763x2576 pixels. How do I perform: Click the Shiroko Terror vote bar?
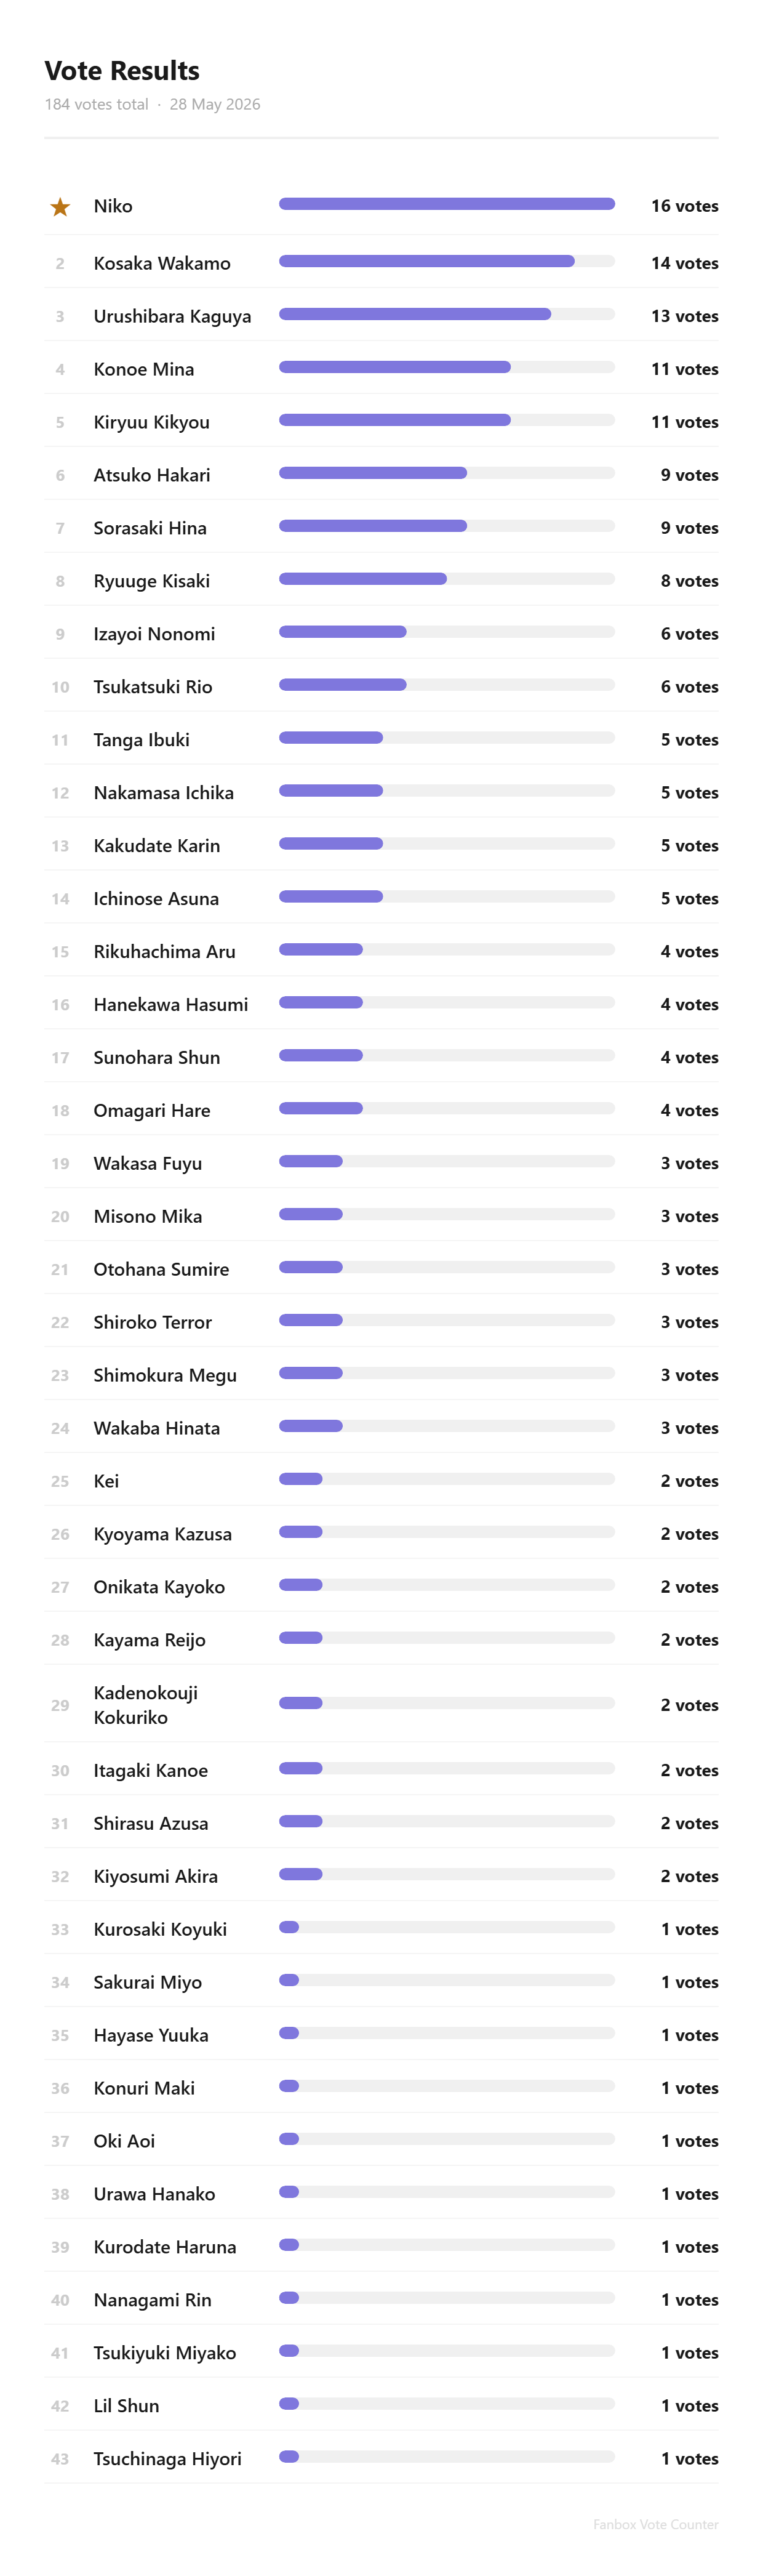[446, 1320]
